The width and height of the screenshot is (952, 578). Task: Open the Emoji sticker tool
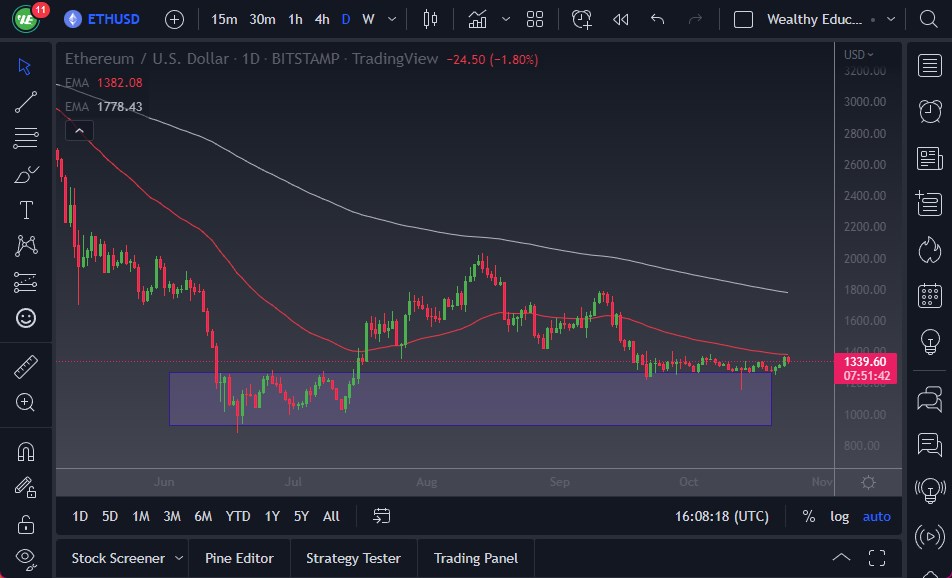25,318
